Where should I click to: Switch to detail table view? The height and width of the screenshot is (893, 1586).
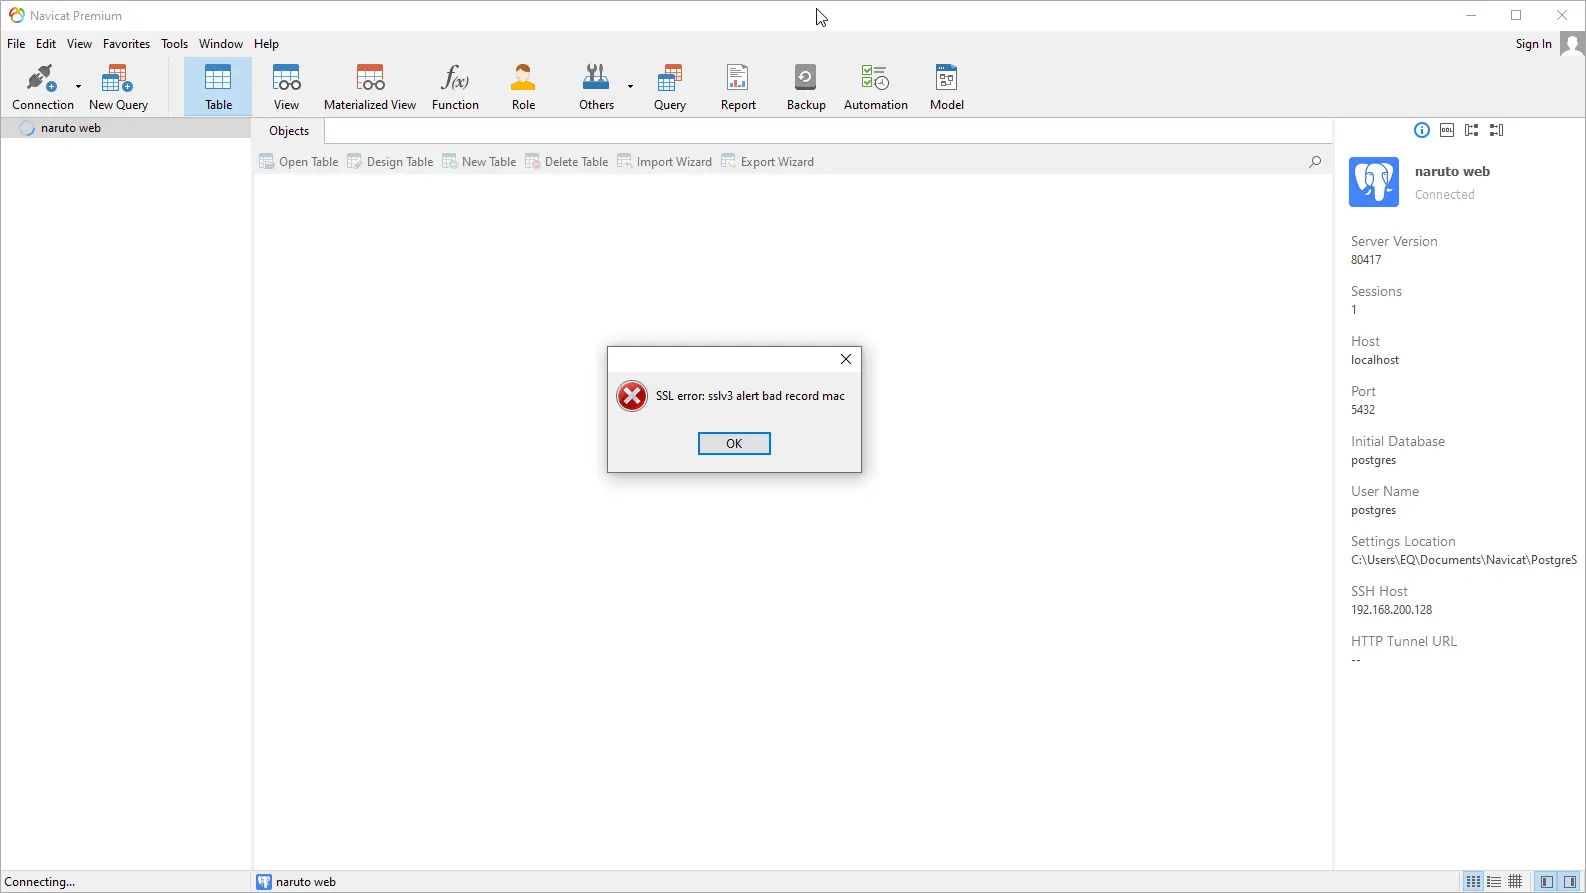(1516, 882)
